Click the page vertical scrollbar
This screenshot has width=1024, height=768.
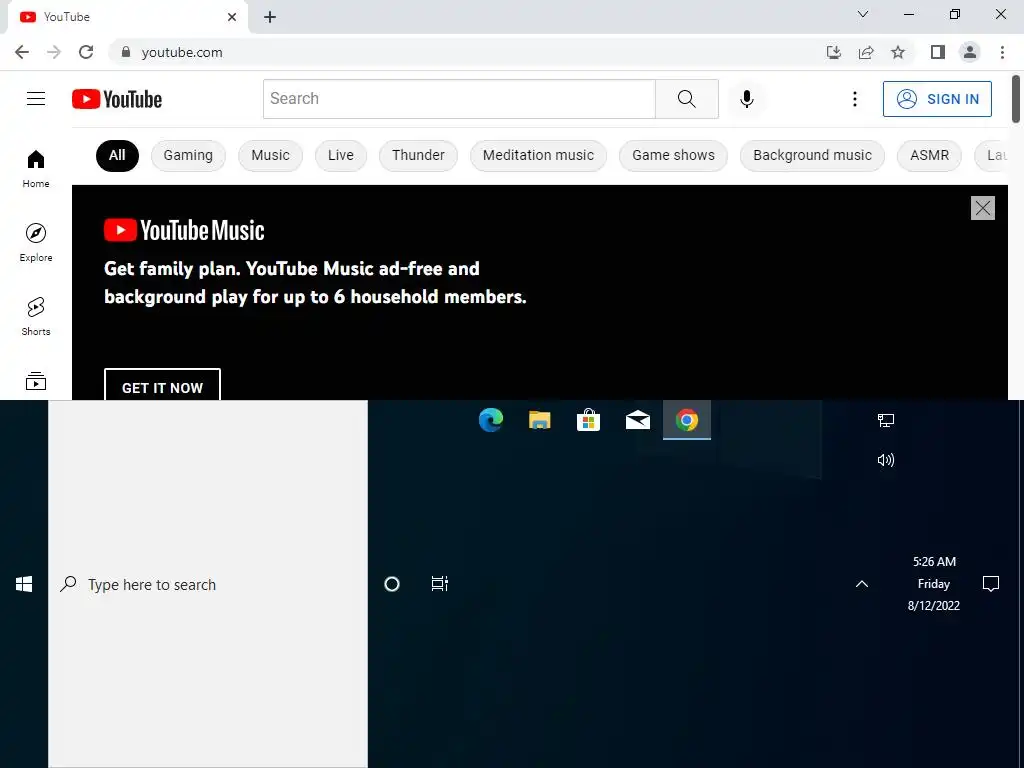coord(1016,98)
